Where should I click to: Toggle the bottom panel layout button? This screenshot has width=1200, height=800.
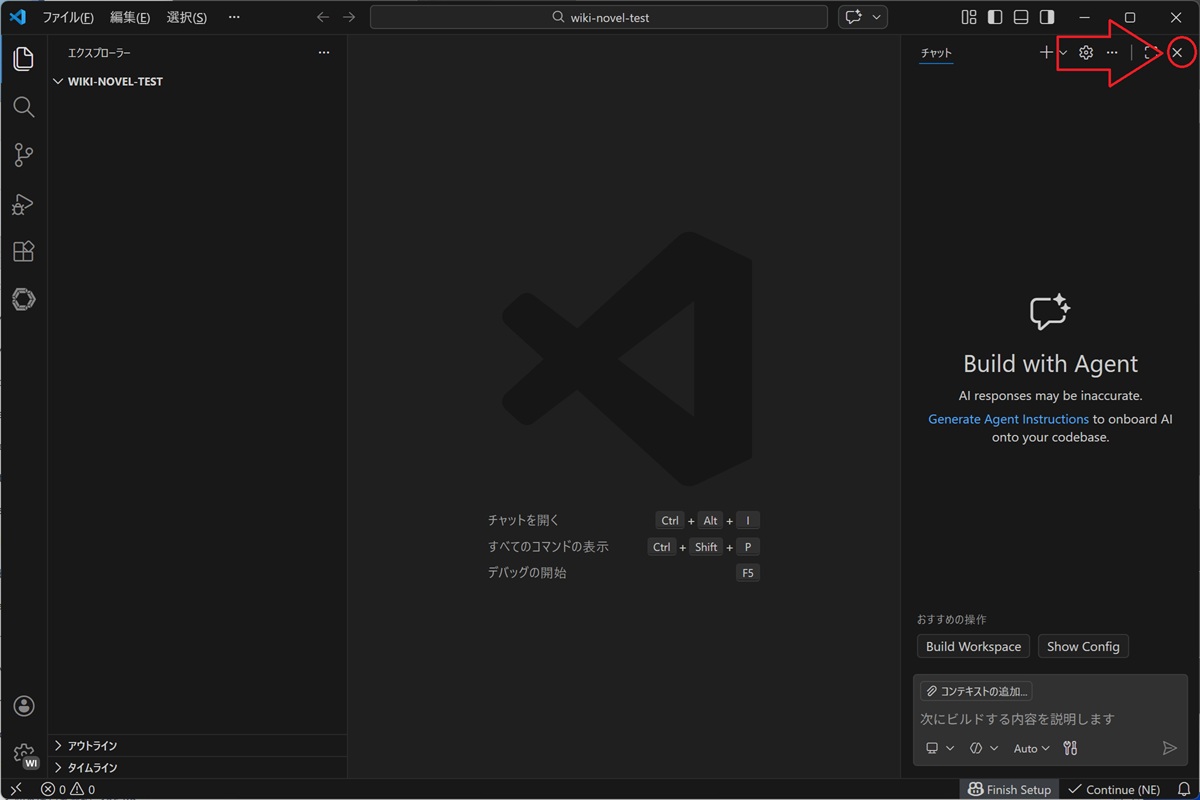coord(1021,17)
